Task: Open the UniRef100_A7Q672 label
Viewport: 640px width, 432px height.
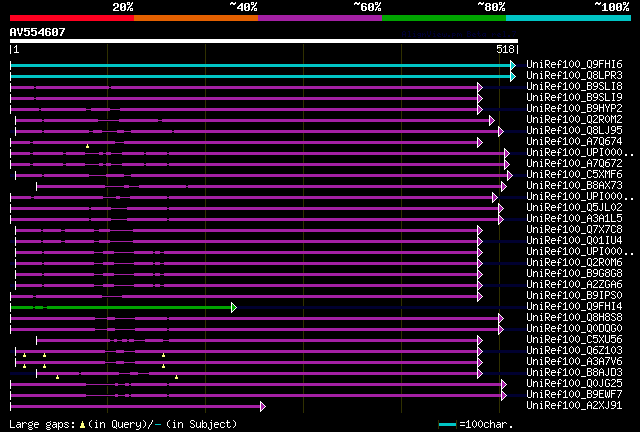Action: pos(574,164)
